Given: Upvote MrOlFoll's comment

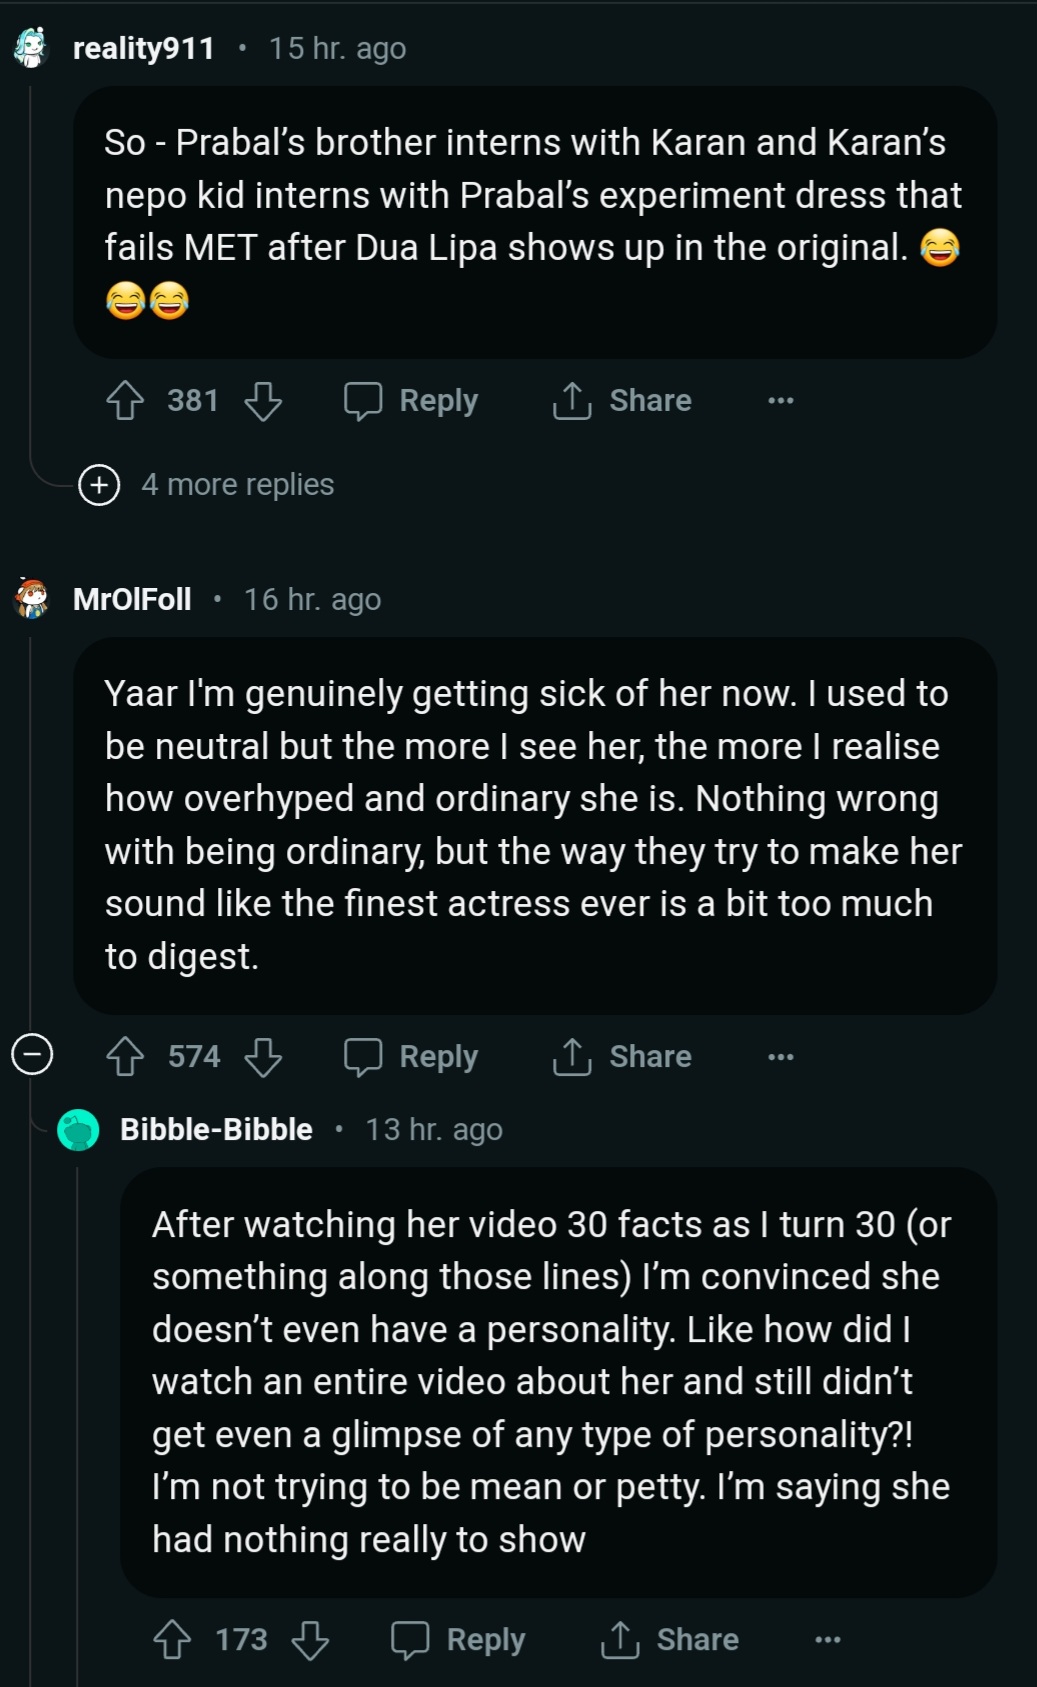Looking at the screenshot, I should click(125, 1057).
